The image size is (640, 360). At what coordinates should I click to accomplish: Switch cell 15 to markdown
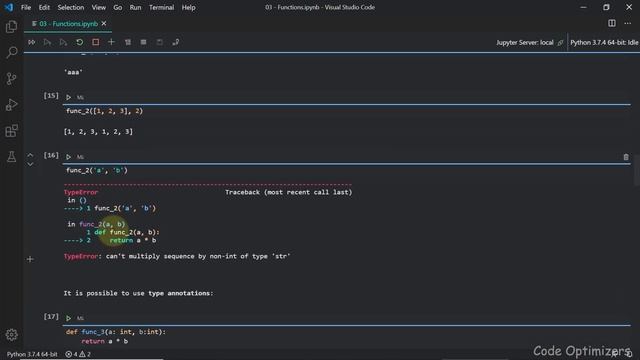tap(80, 98)
